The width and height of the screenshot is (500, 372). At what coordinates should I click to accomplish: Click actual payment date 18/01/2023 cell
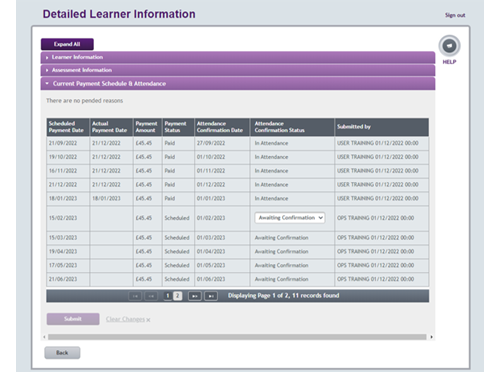click(111, 198)
